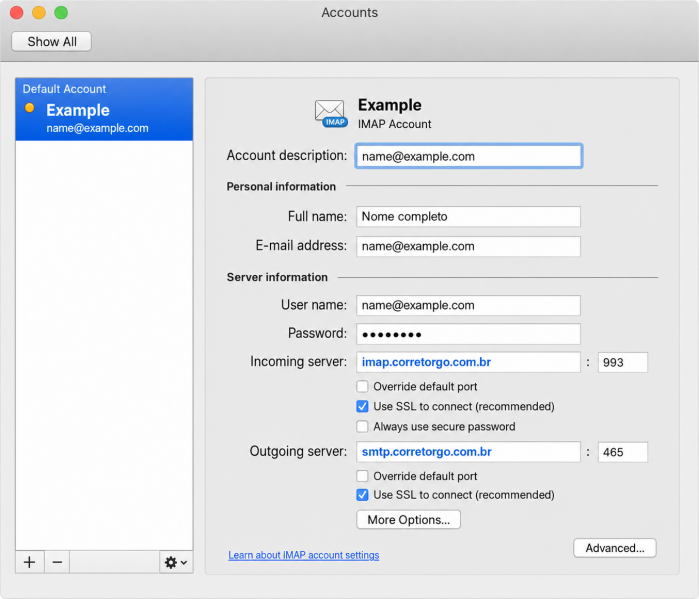Open the gear actions menu
Screen dimensions: 699x599
click(x=176, y=562)
